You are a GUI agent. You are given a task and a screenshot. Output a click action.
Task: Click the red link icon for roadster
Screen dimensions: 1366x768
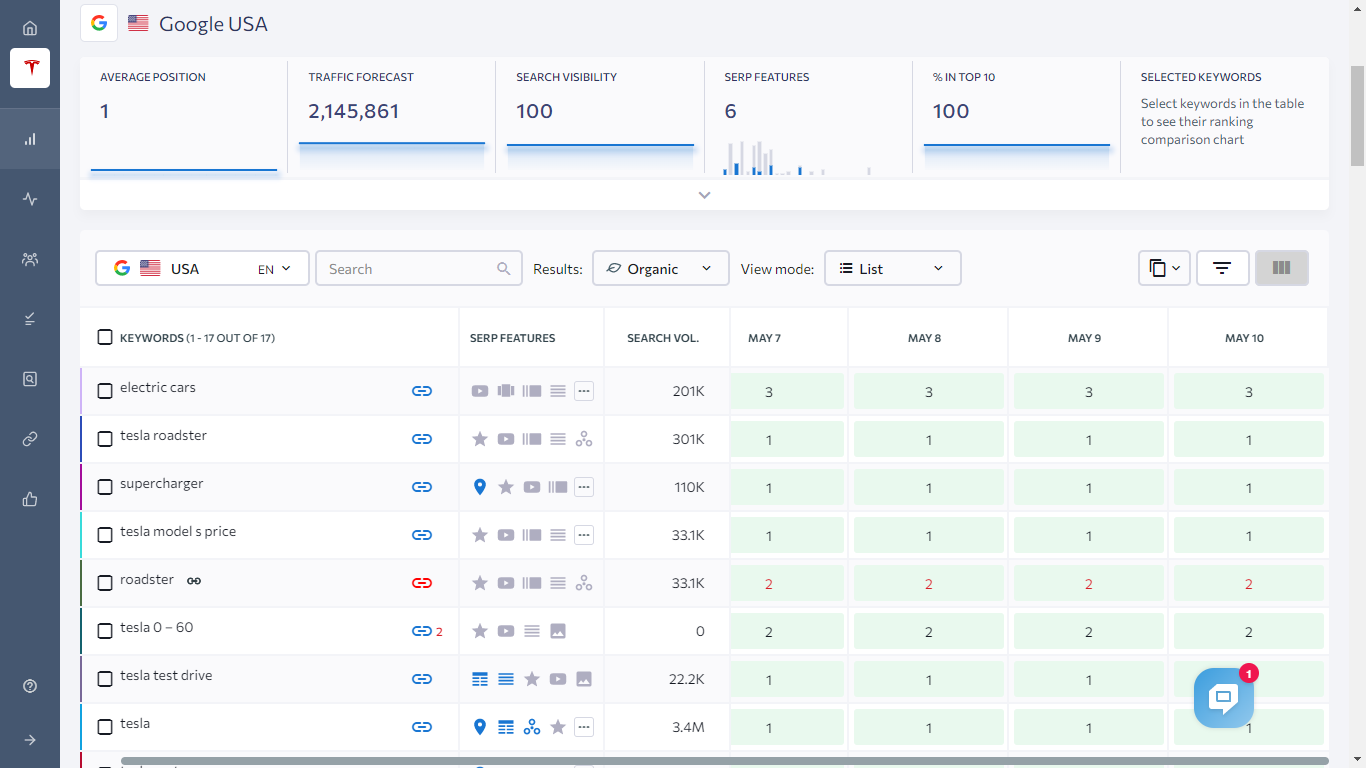(422, 583)
